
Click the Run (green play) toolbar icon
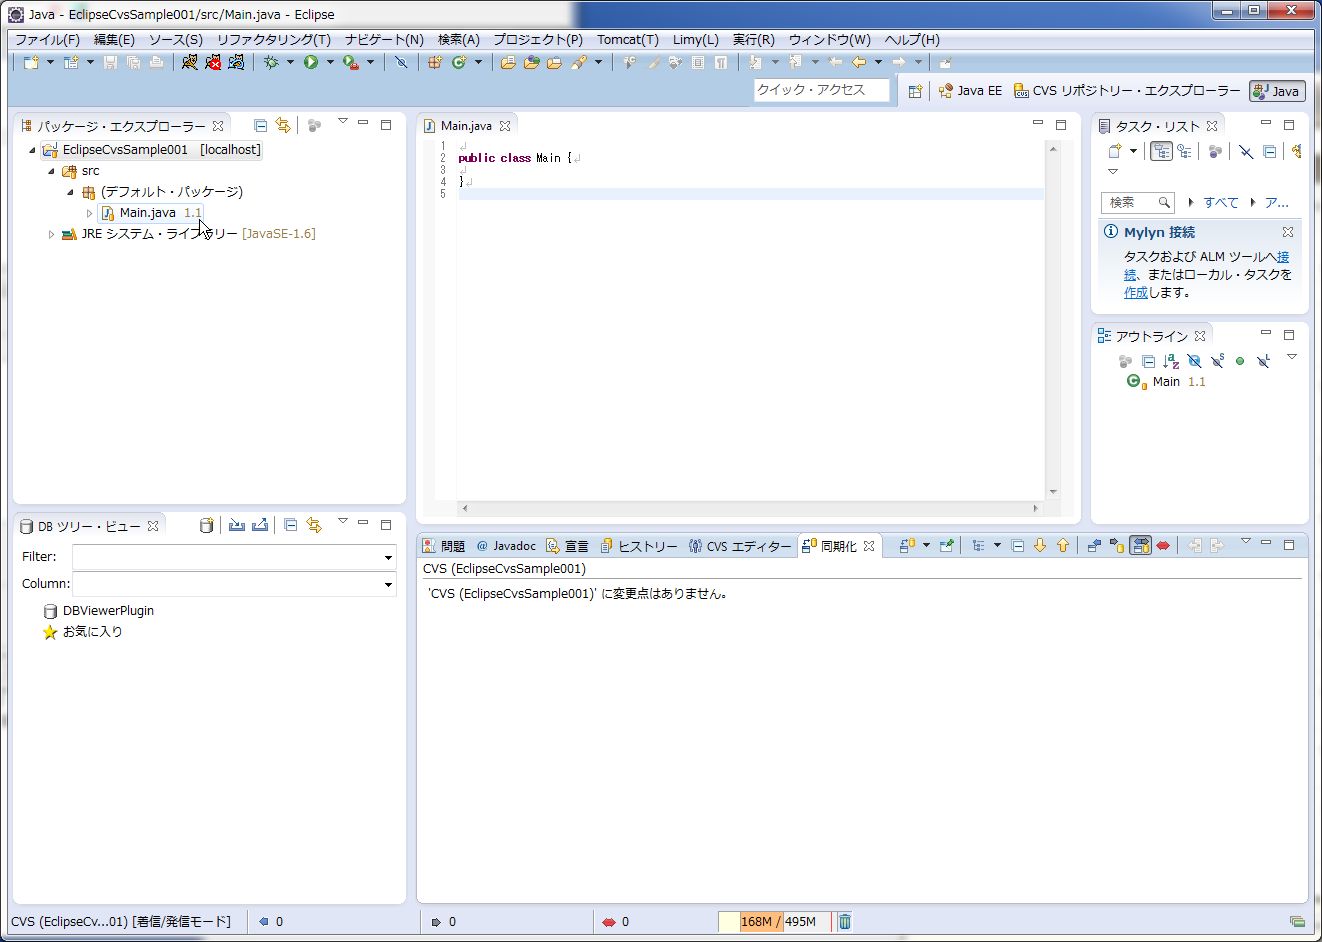click(311, 62)
